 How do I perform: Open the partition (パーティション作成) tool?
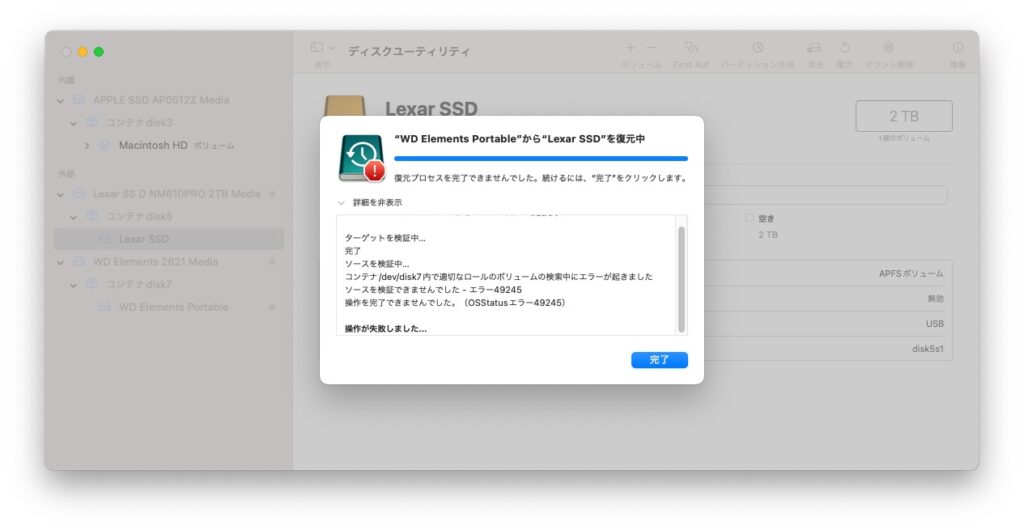pyautogui.click(x=758, y=48)
